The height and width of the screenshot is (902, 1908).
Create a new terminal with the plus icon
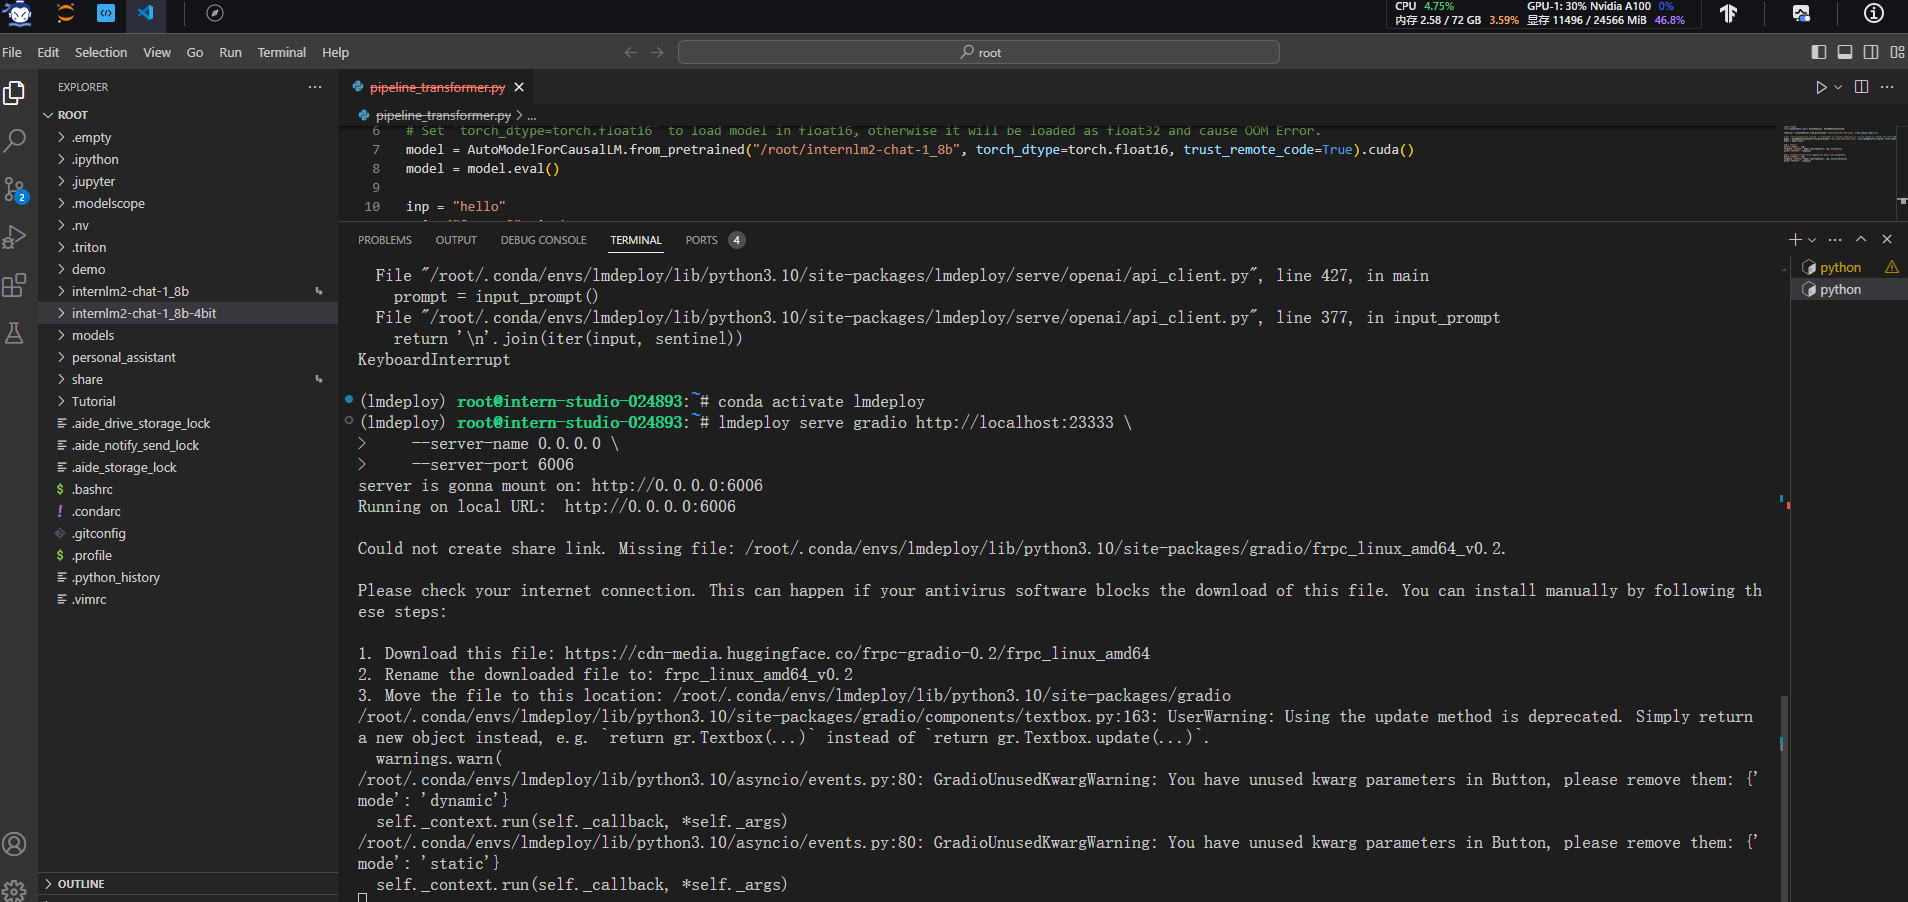pyautogui.click(x=1795, y=239)
